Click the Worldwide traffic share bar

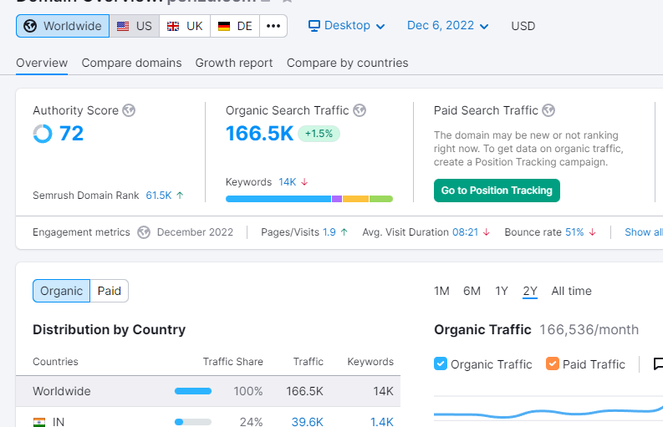click(193, 391)
